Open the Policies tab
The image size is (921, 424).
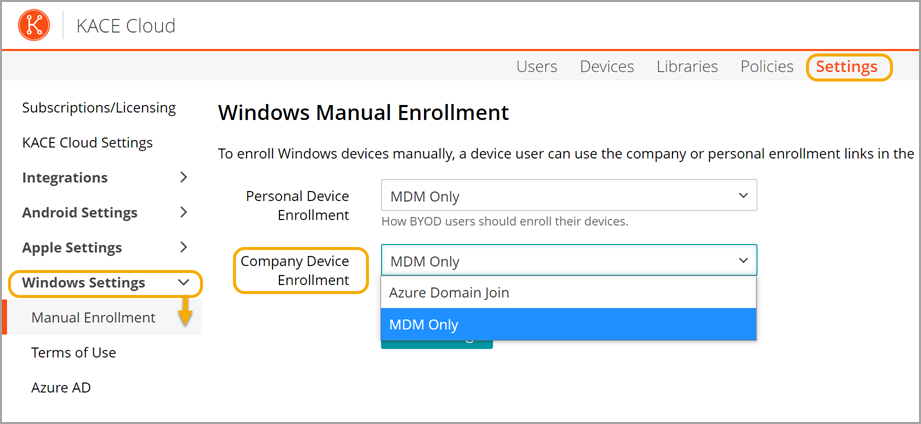[767, 66]
